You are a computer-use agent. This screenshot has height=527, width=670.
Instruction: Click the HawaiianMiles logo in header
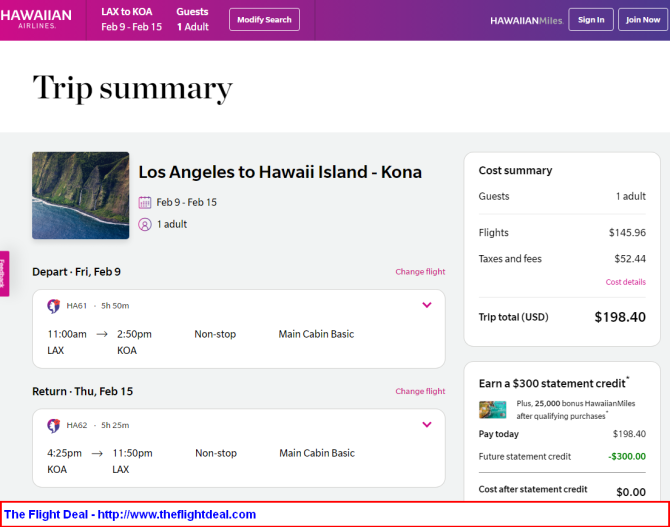526,21
